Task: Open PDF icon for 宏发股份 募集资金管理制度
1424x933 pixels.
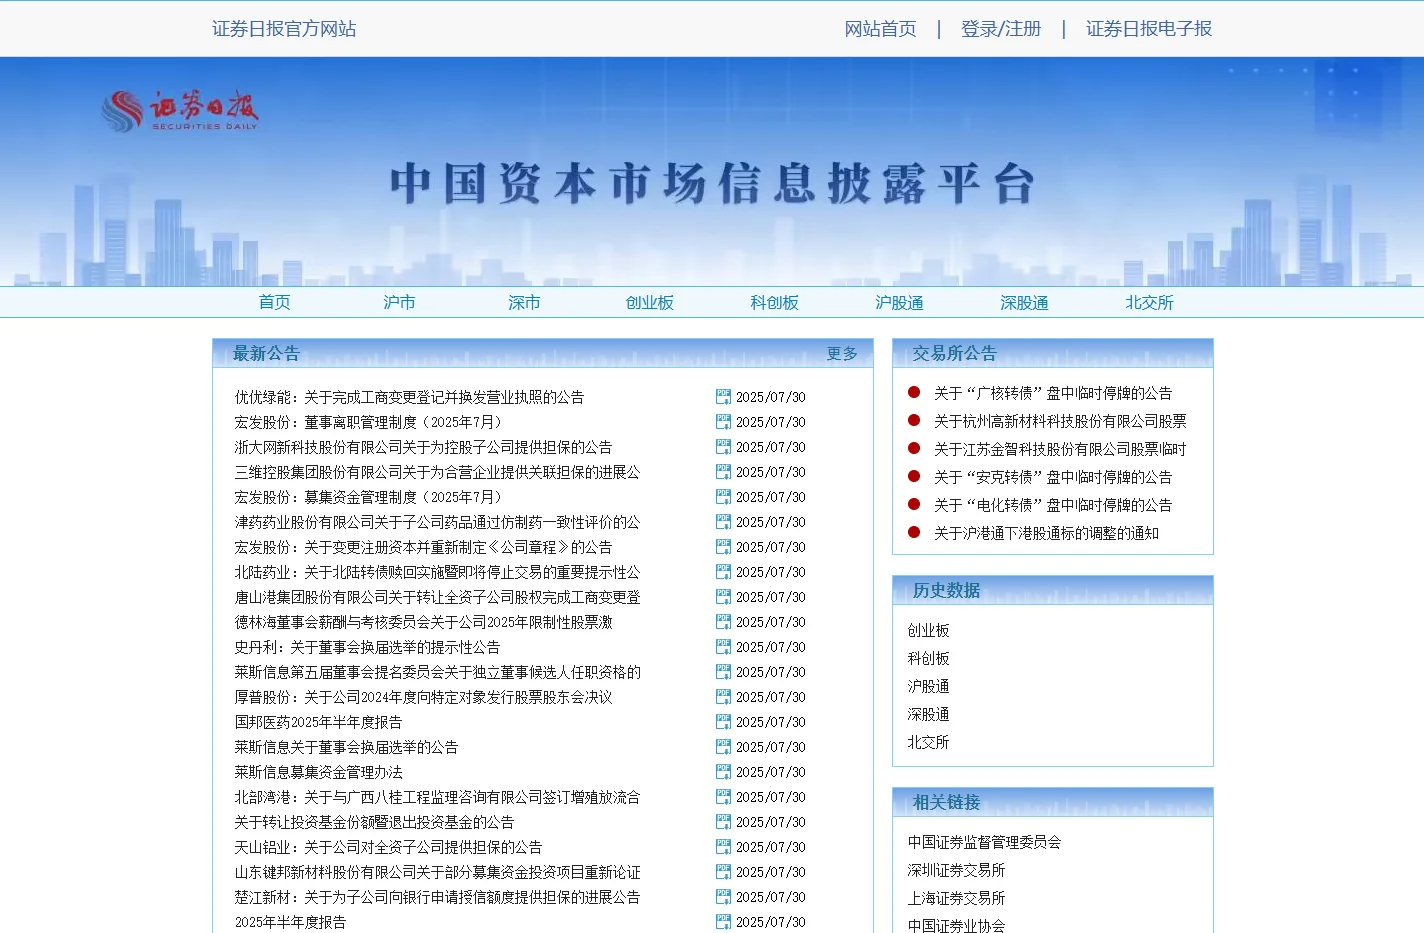Action: 723,497
